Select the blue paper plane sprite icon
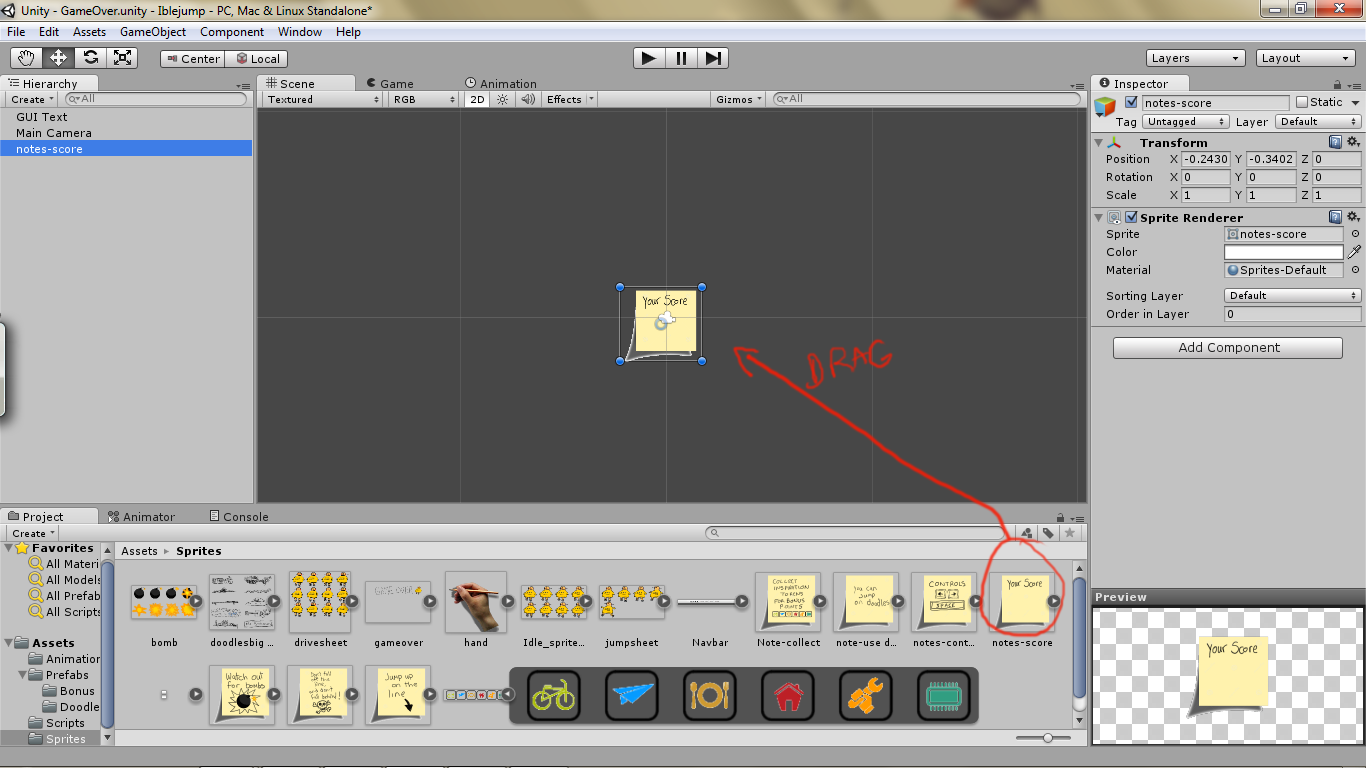This screenshot has width=1366, height=768. [x=632, y=695]
